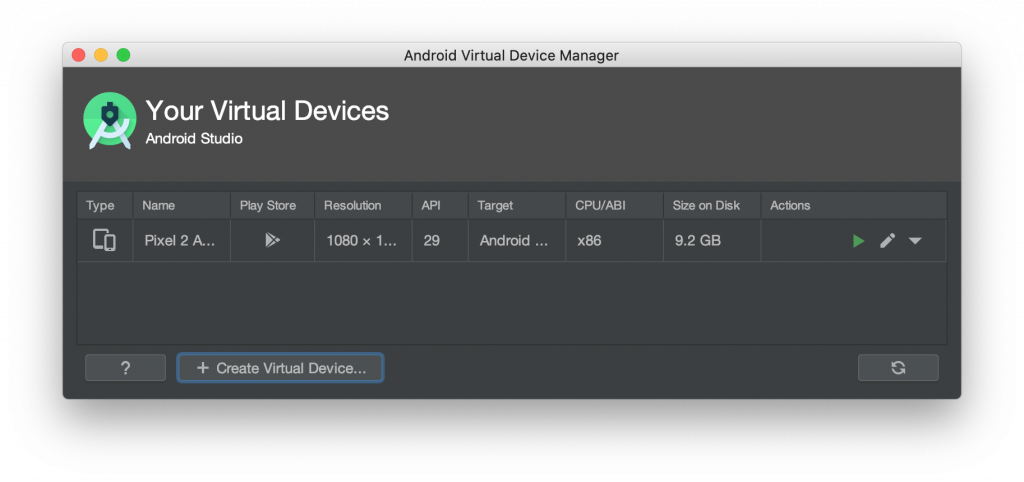The image size is (1024, 482).
Task: Click the Resolution column header
Action: click(x=353, y=206)
